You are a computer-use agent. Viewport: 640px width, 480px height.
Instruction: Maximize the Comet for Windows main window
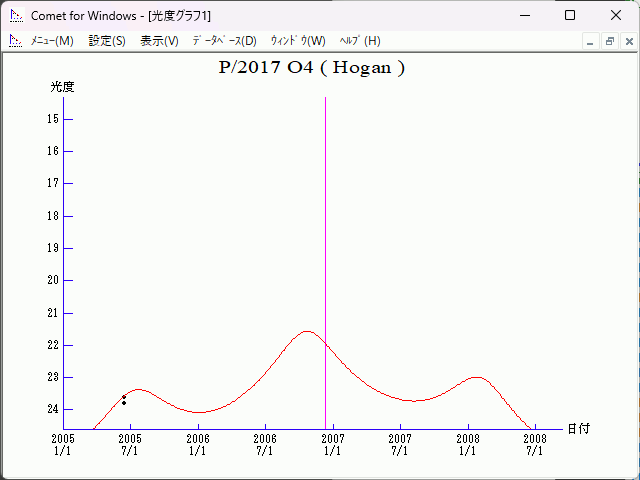click(569, 15)
